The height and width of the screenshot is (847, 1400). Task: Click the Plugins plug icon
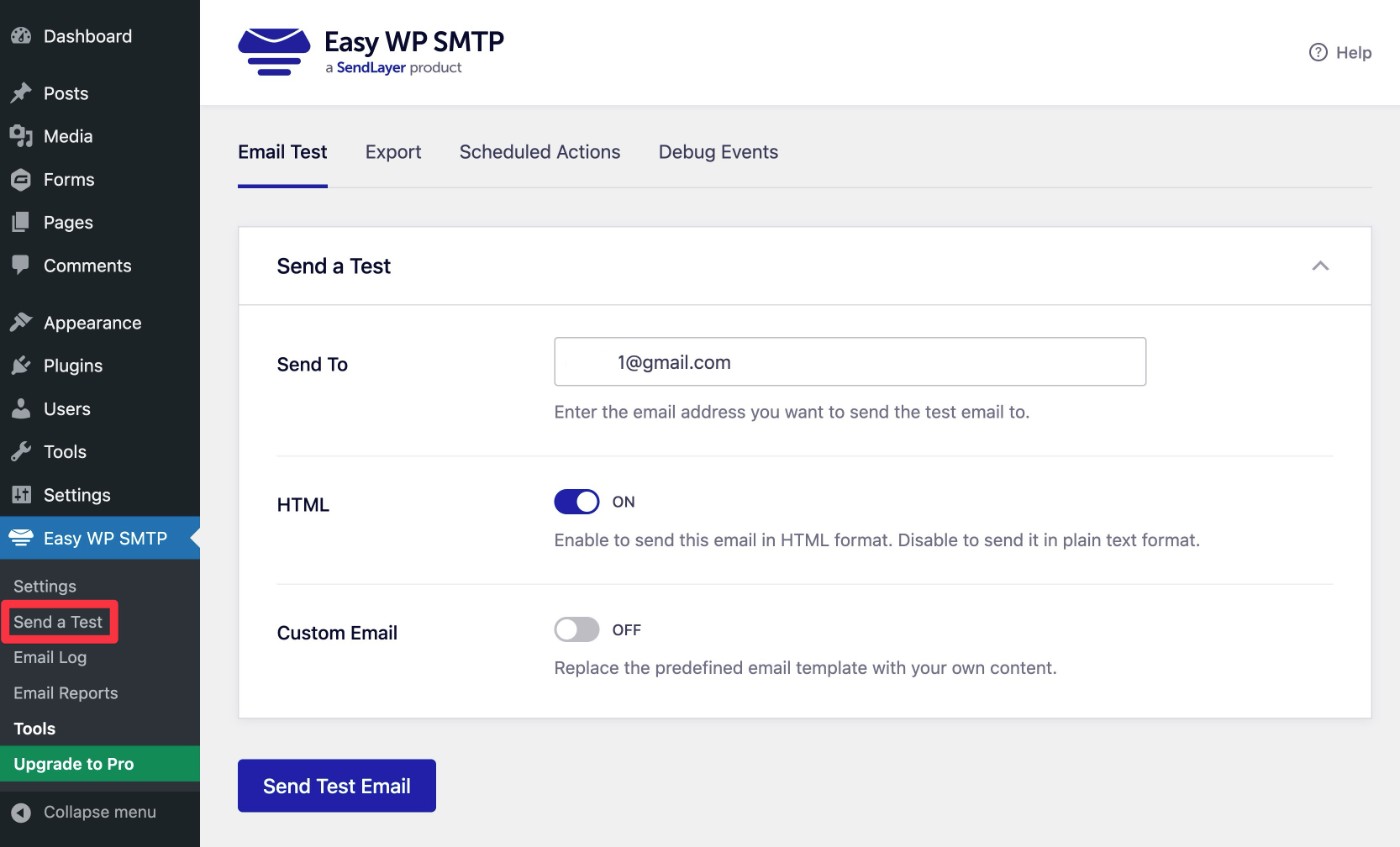[x=21, y=365]
